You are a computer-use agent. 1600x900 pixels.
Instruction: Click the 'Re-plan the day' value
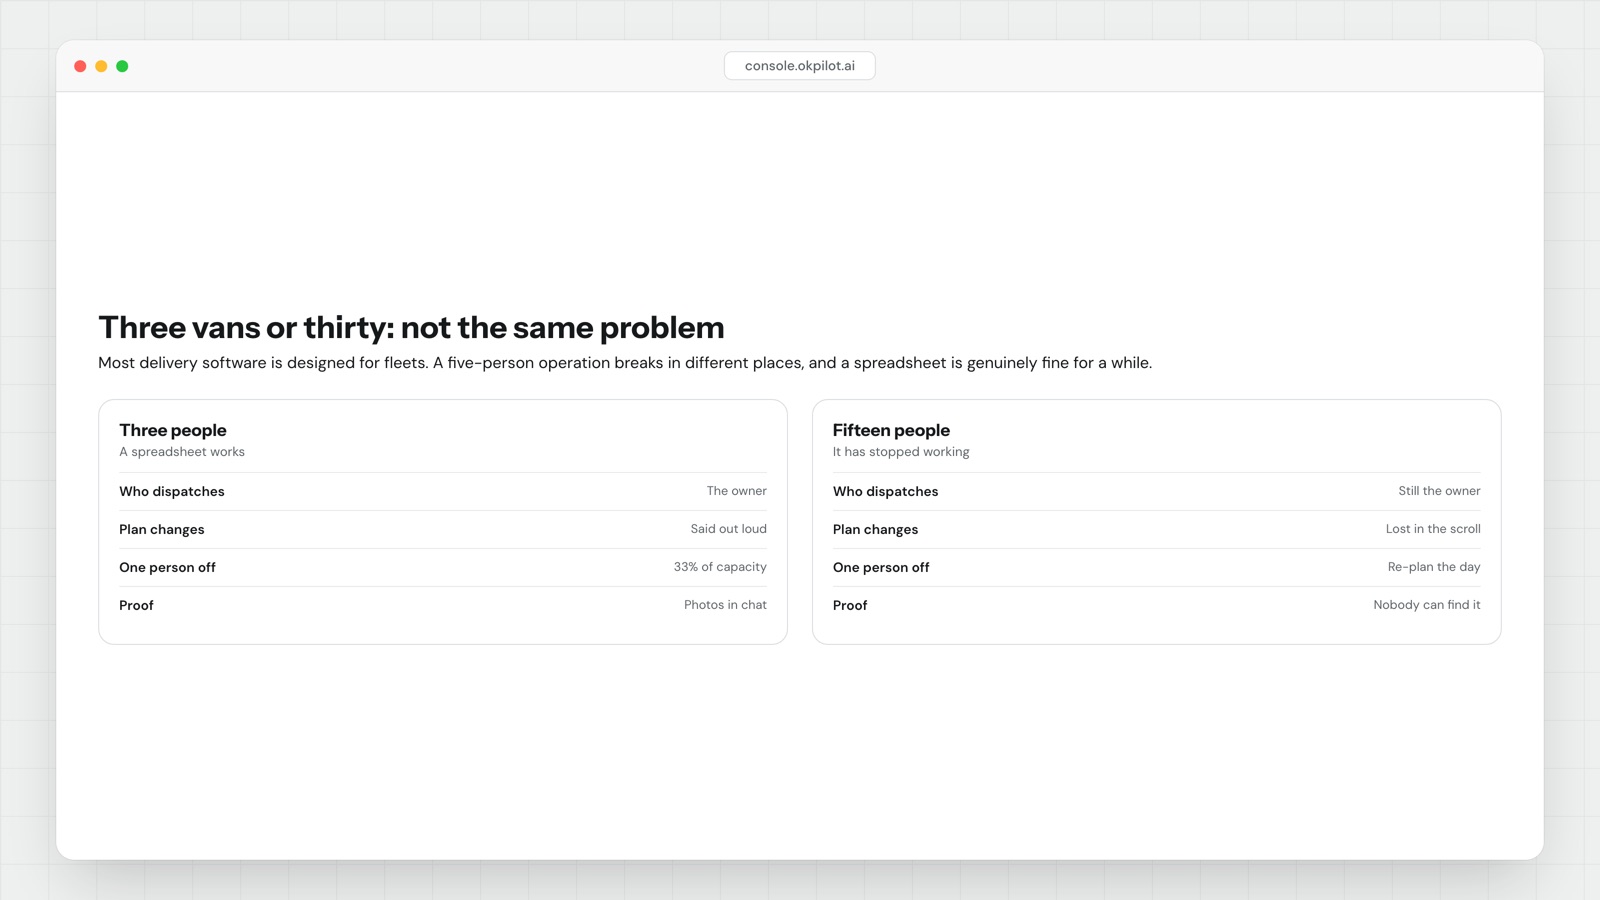[x=1434, y=567]
